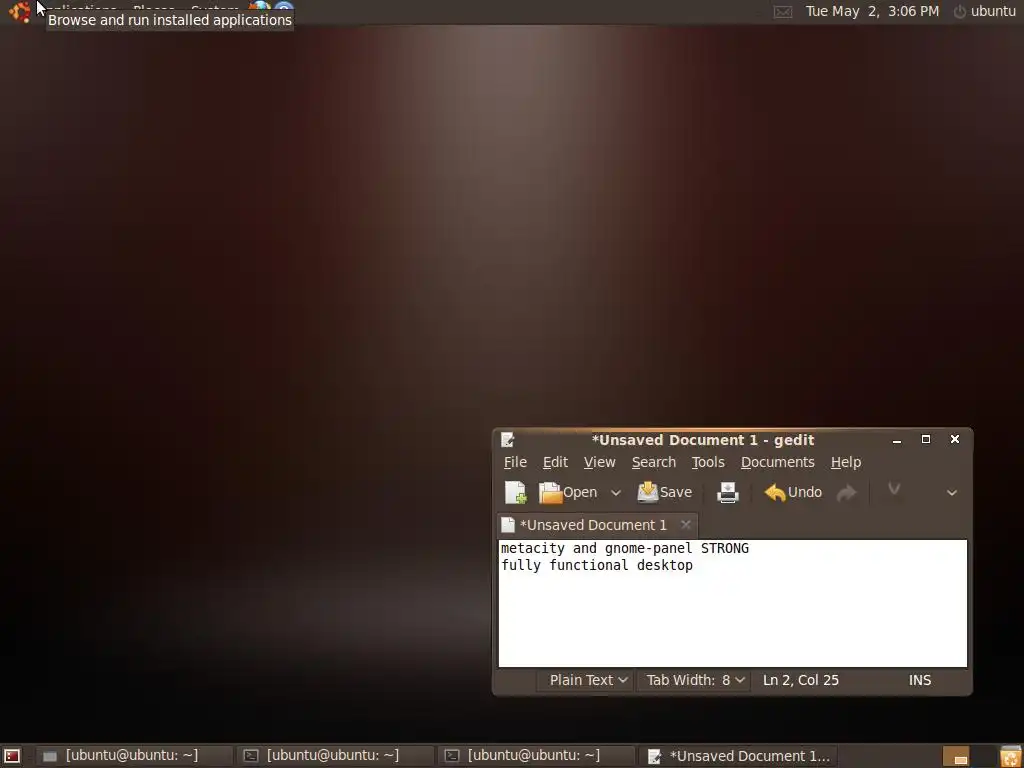
Task: Open the Edit menu in gedit
Action: click(x=555, y=462)
